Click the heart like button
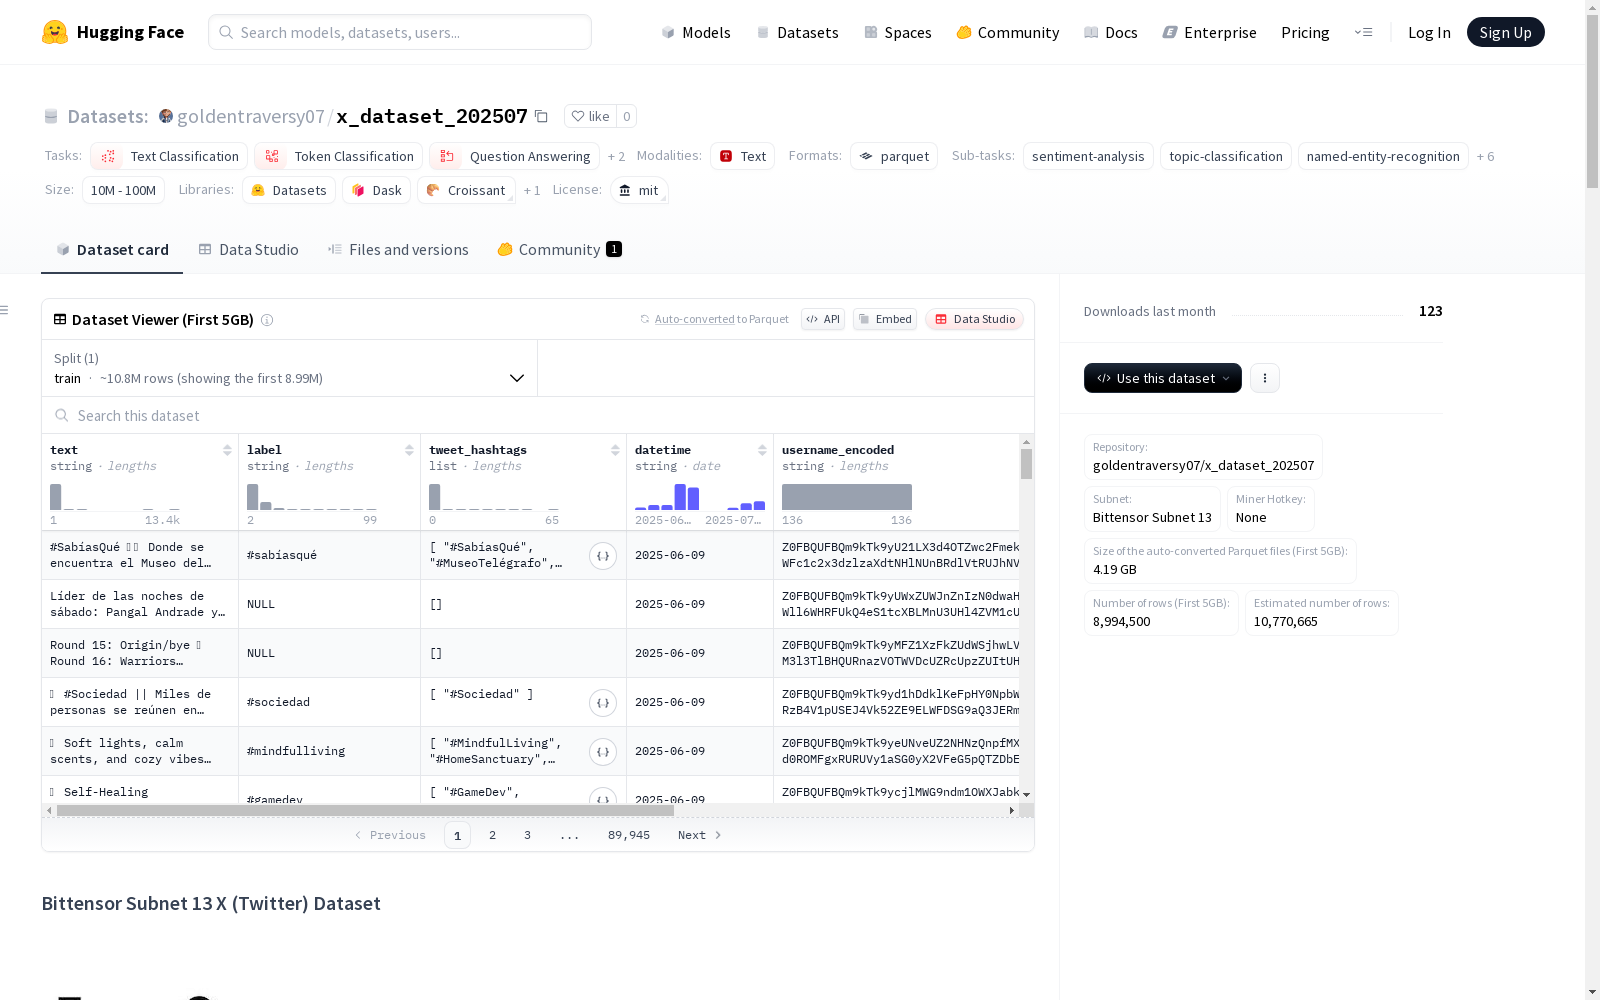The image size is (1600, 1000). pos(590,116)
